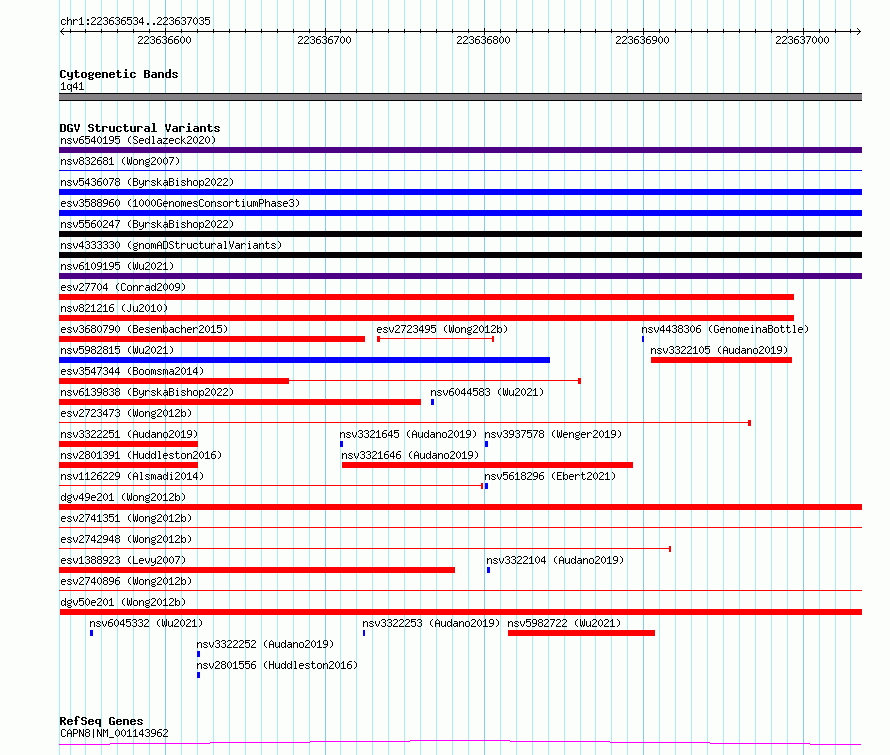Click the nsv3321646 (Audano2019) label

pos(410,455)
